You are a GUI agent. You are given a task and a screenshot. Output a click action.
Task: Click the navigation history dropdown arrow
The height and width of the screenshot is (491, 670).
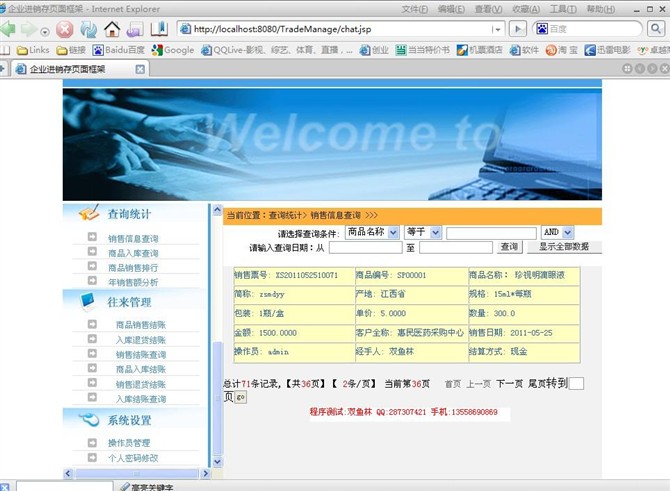45,32
